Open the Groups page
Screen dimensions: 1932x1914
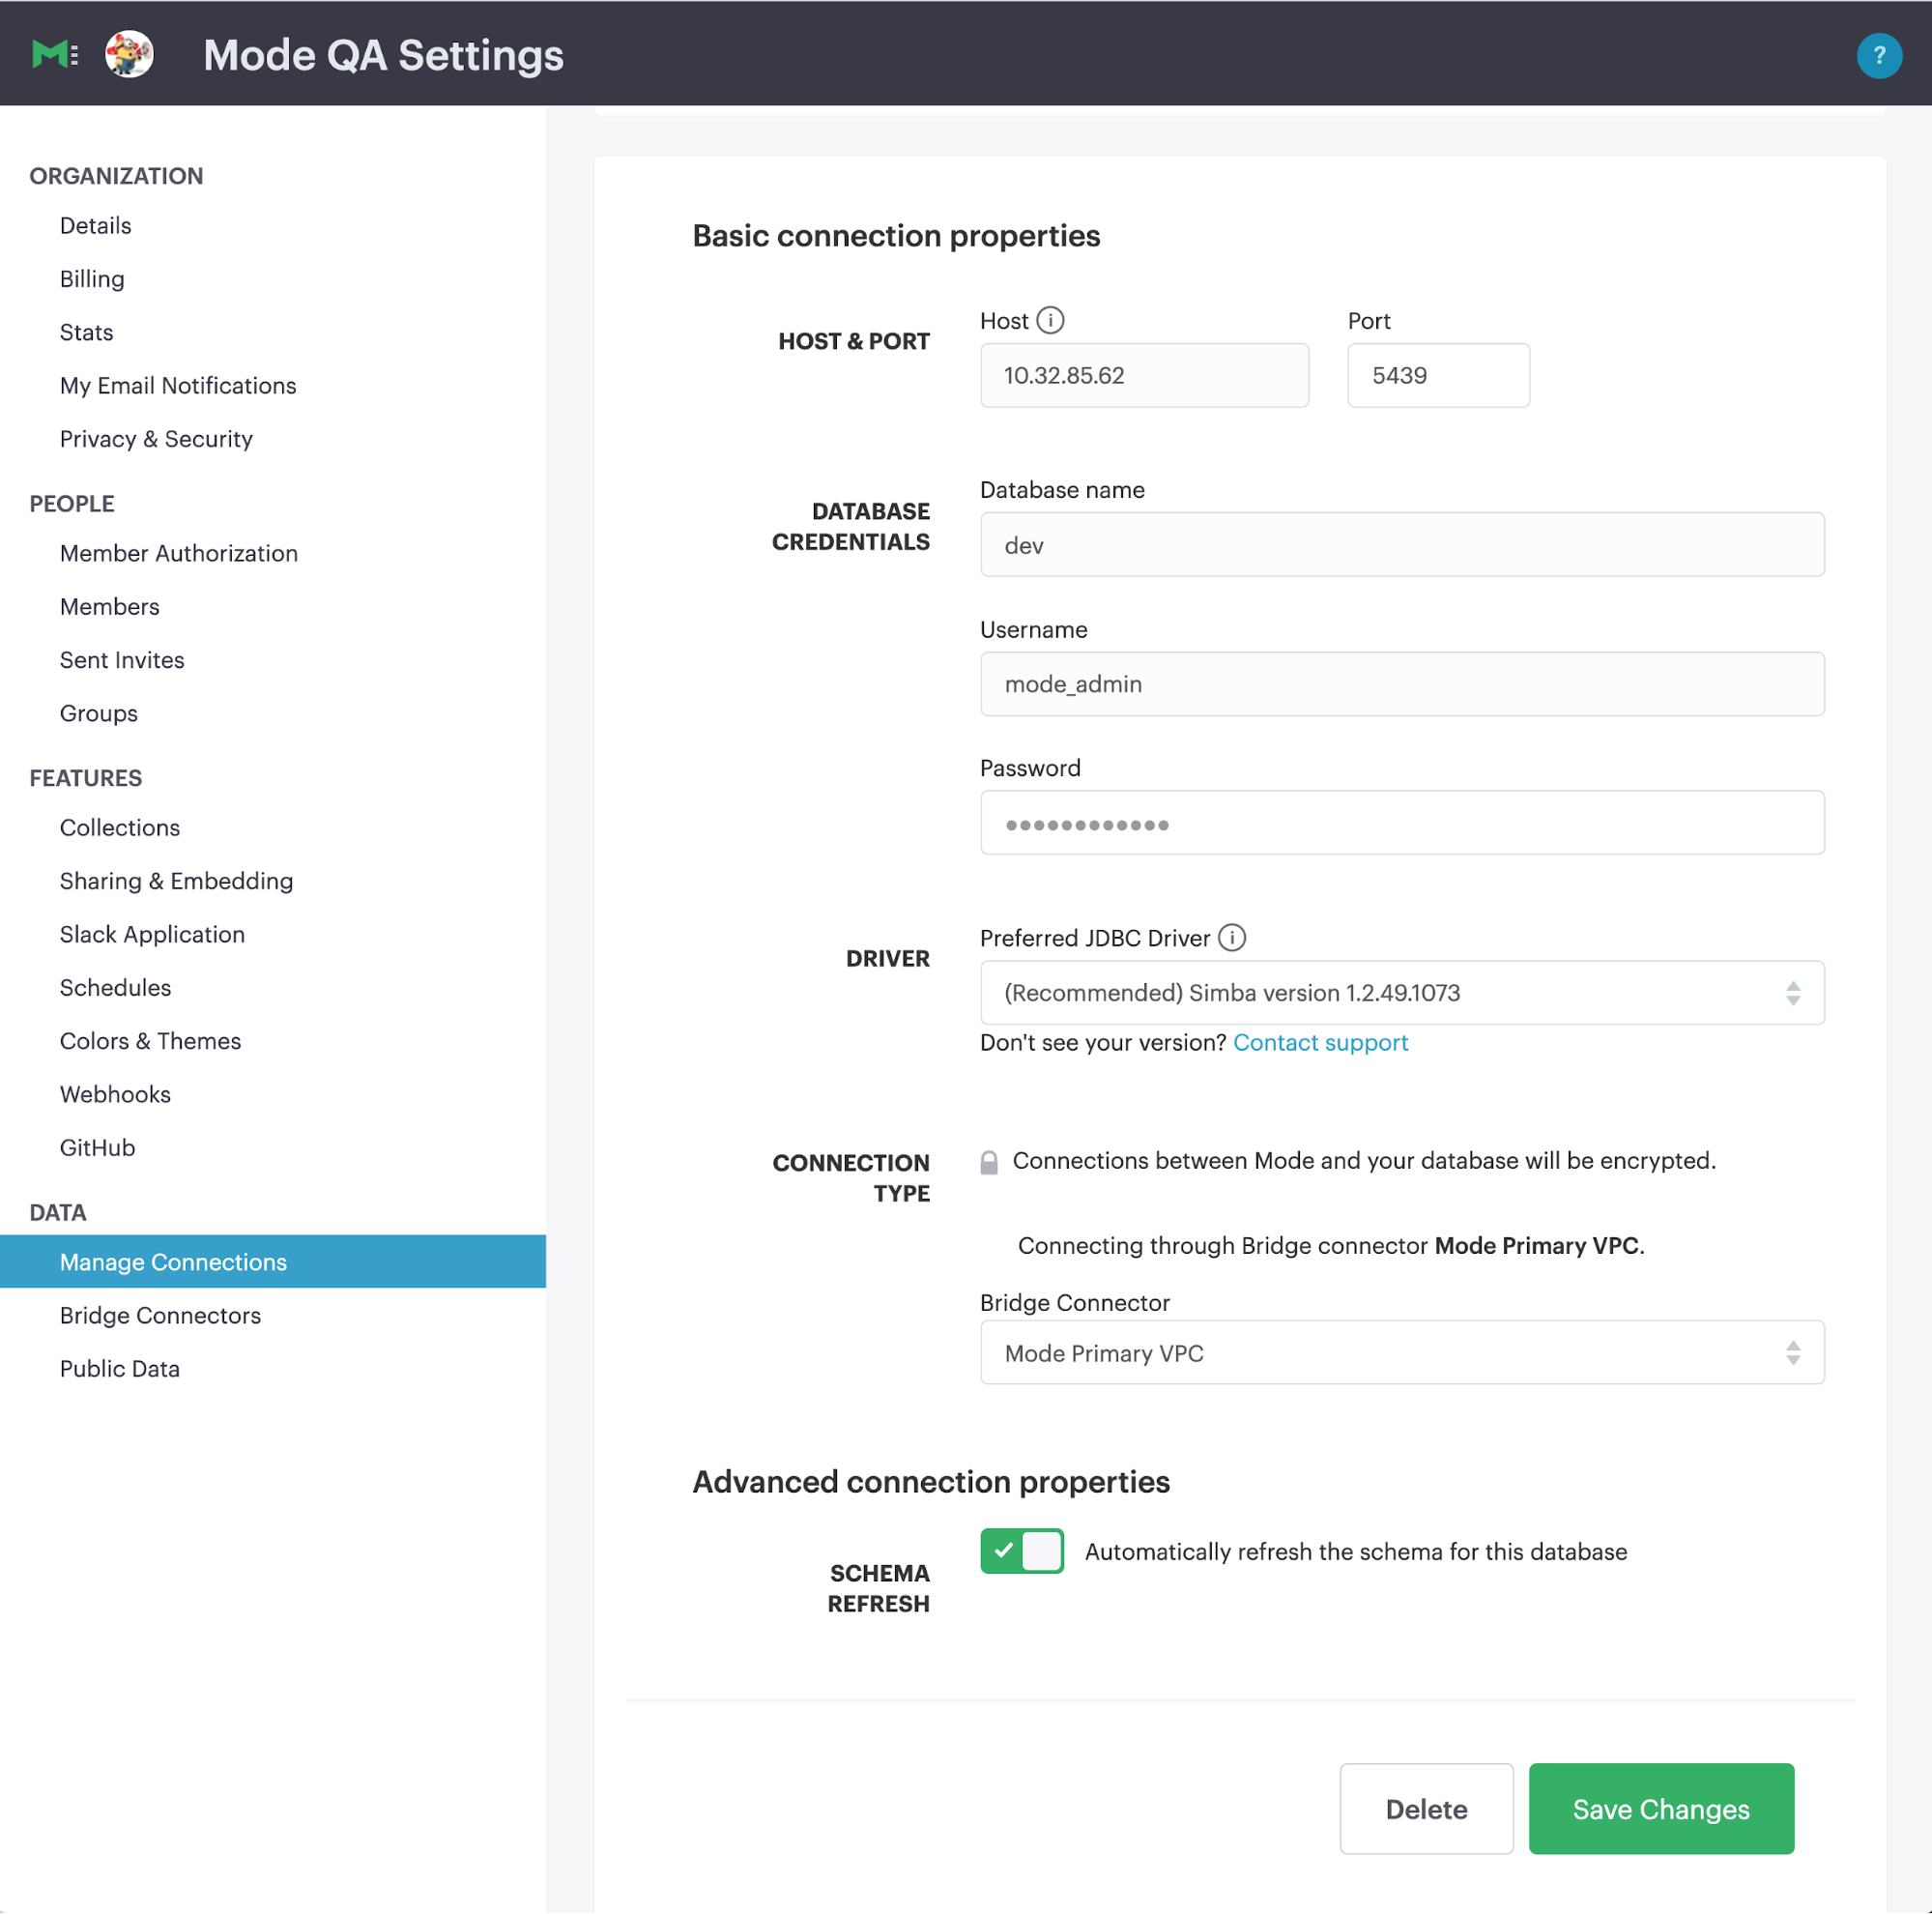99,713
